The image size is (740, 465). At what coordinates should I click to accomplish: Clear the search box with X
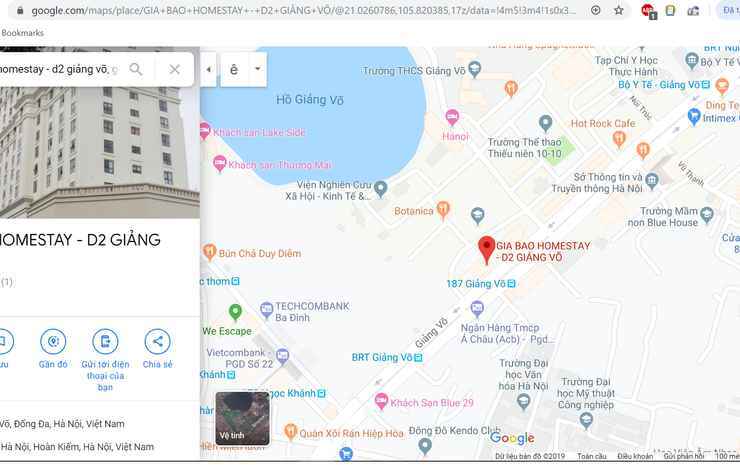(x=175, y=69)
